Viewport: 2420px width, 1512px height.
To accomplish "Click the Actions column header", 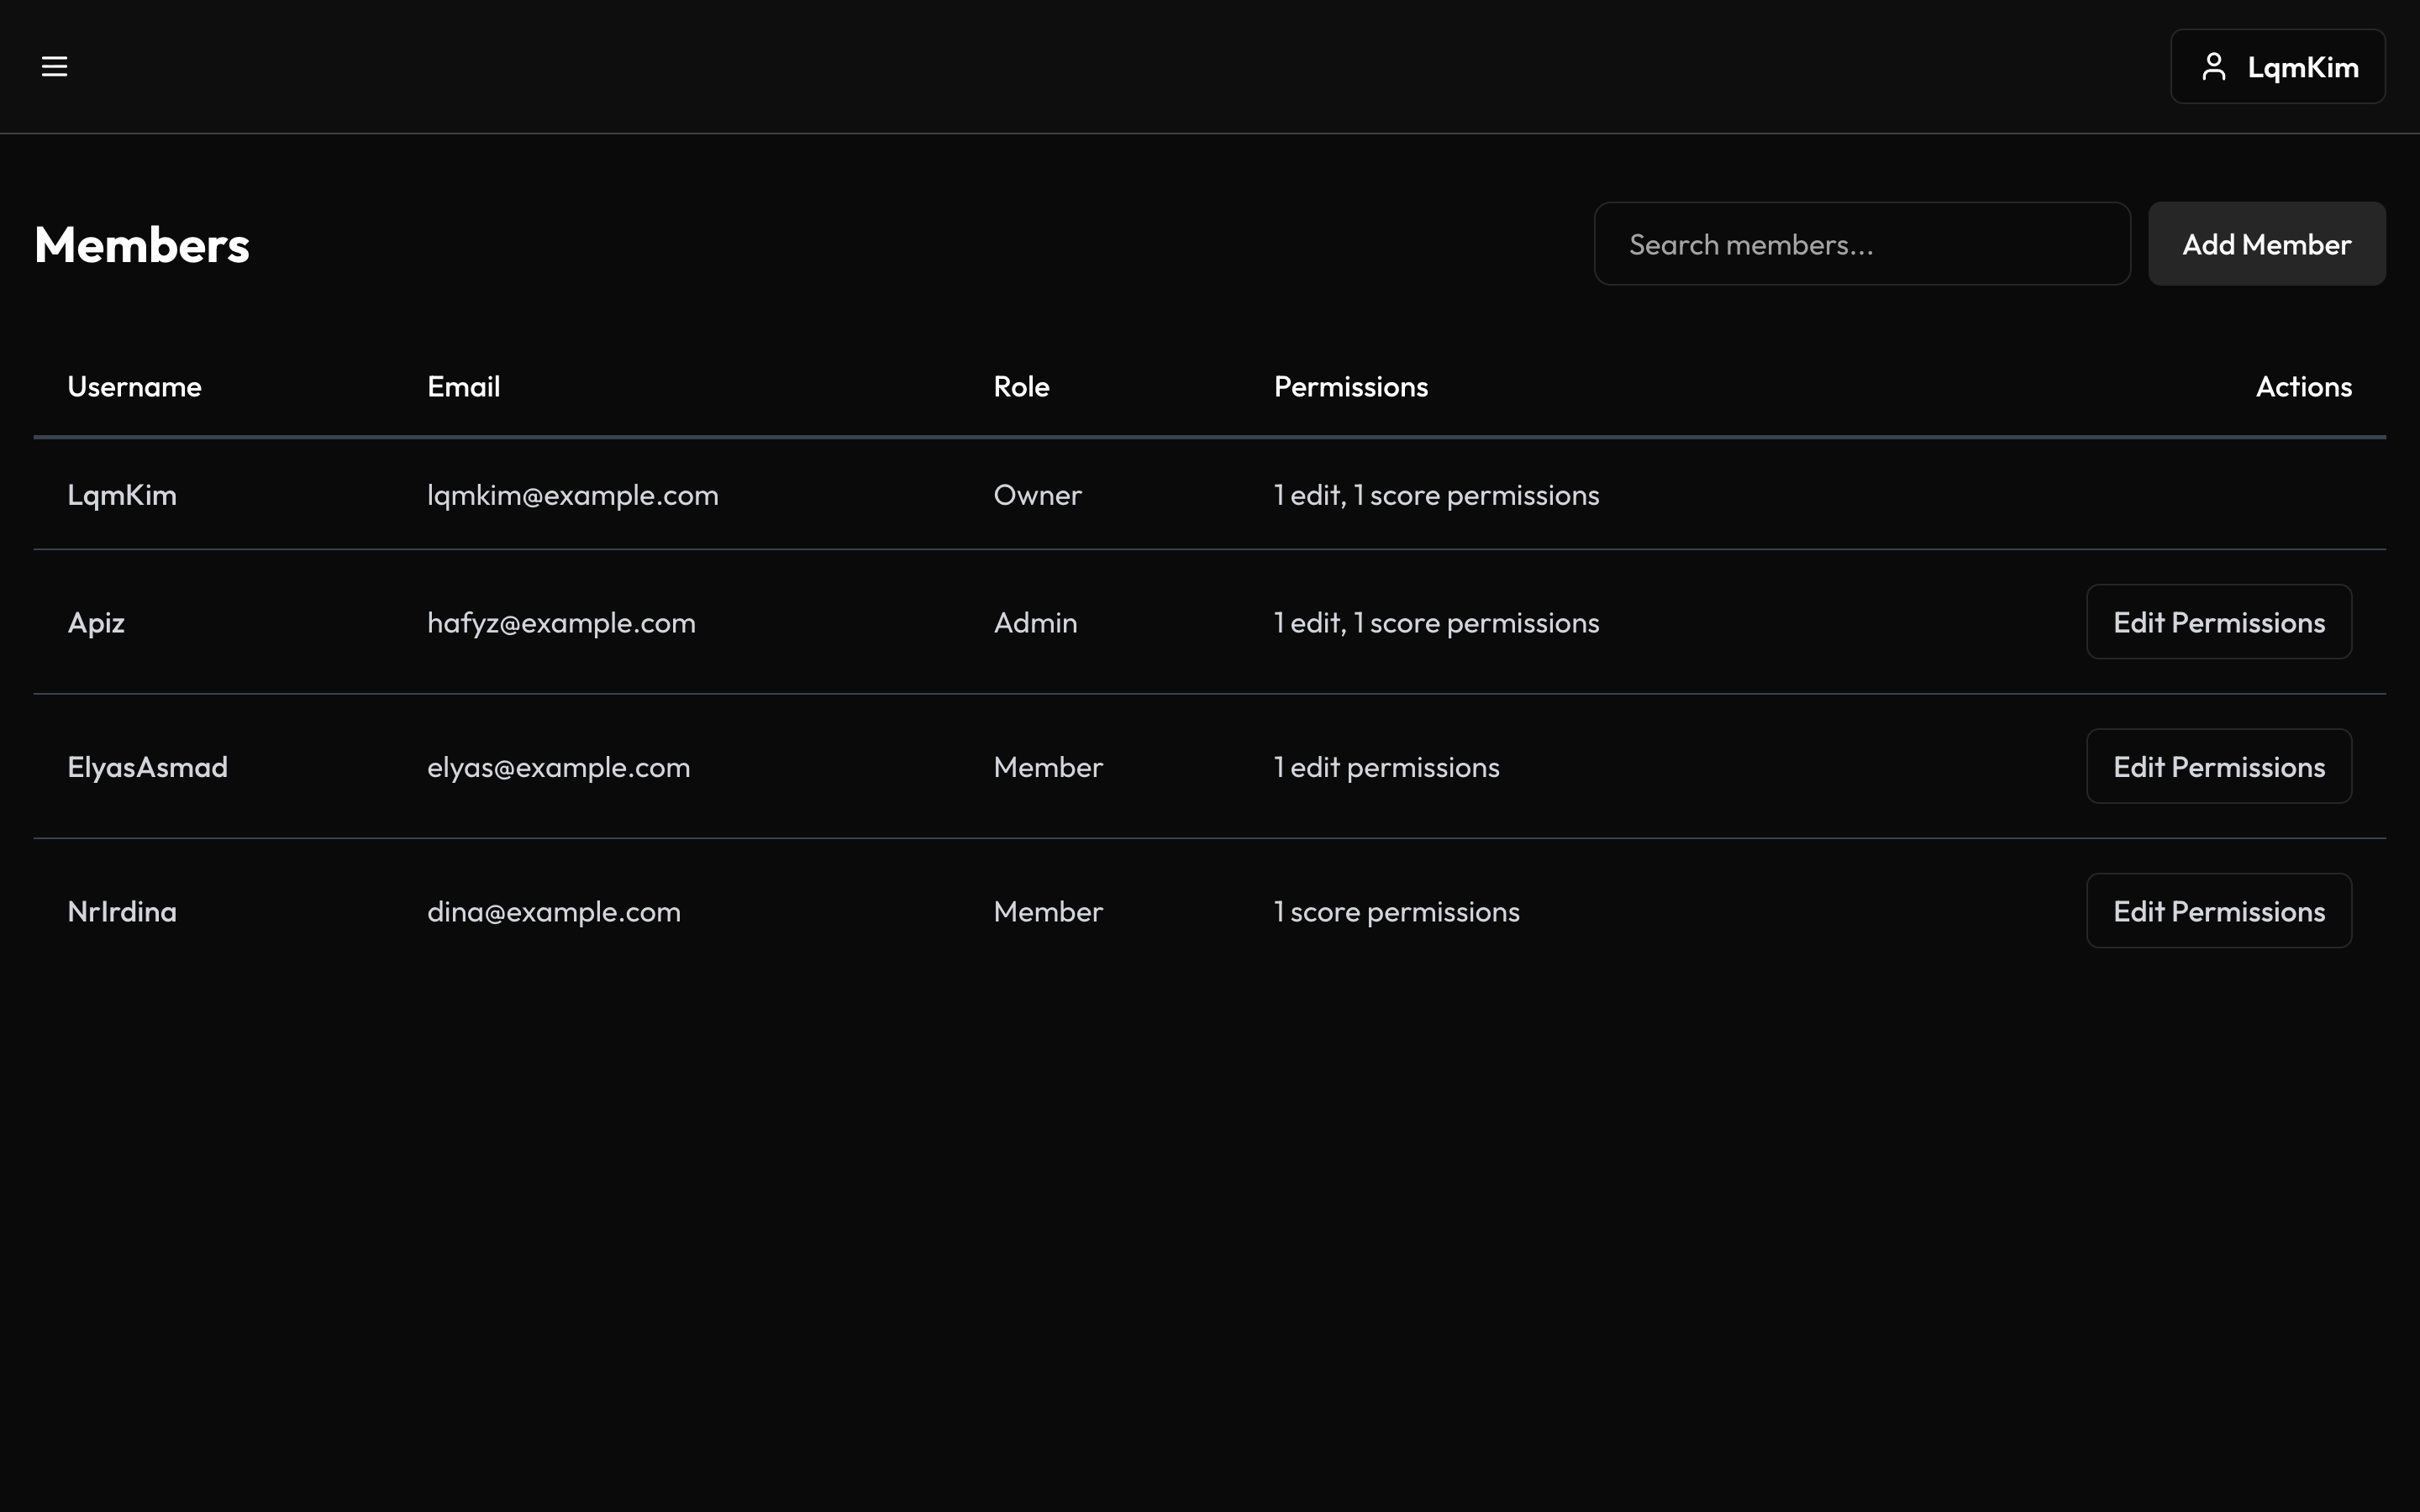I will pos(2302,387).
